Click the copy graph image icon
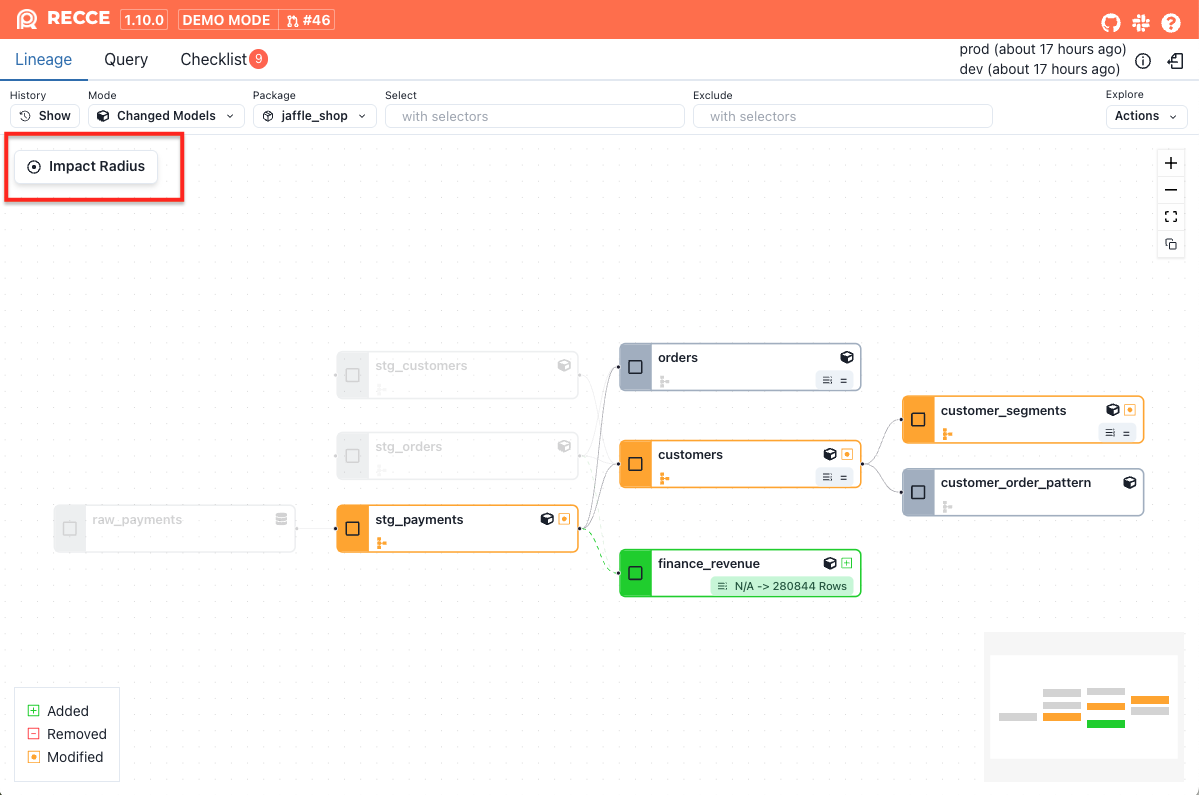 click(x=1171, y=244)
